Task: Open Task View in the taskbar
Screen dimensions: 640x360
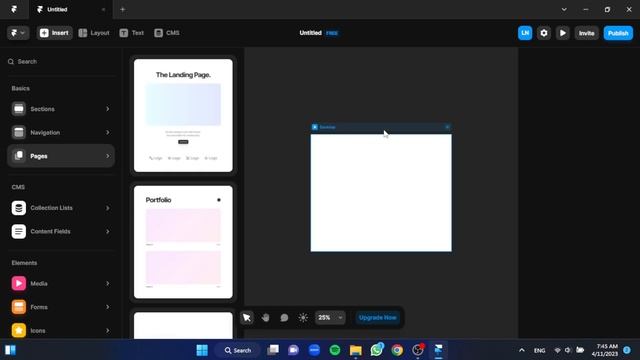Action: [273, 350]
